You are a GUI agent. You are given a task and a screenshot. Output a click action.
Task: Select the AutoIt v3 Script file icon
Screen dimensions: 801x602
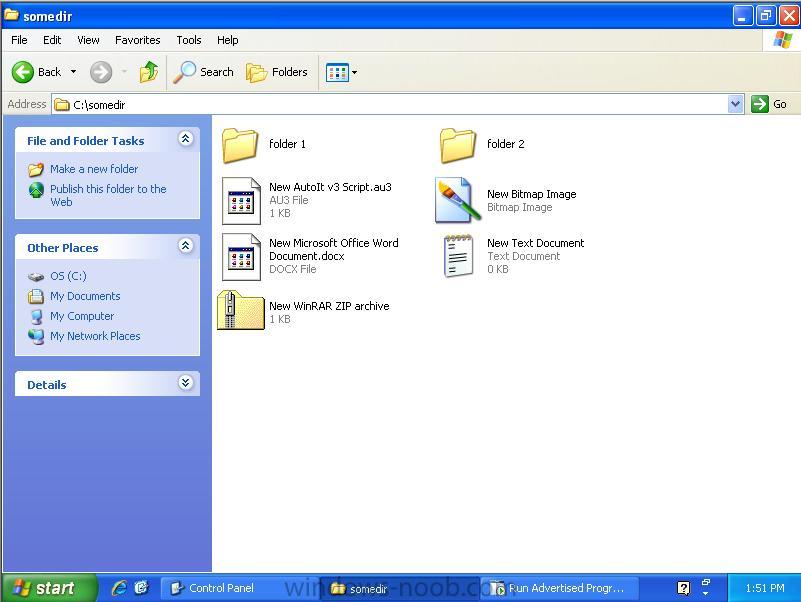(241, 201)
